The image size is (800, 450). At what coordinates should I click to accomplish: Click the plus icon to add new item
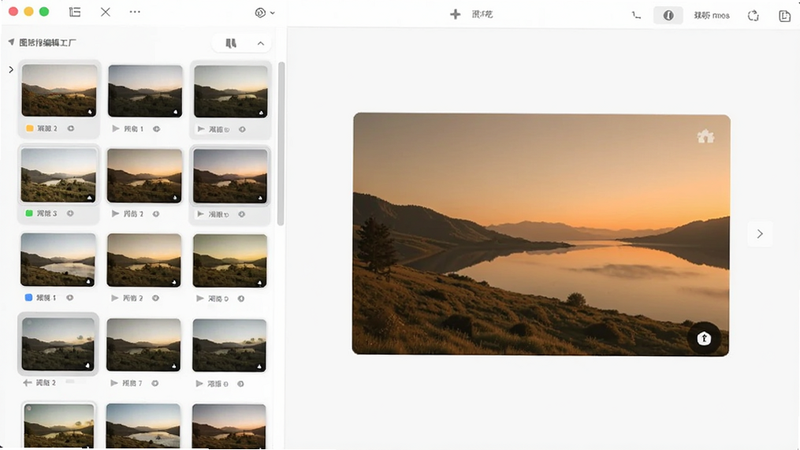point(455,14)
